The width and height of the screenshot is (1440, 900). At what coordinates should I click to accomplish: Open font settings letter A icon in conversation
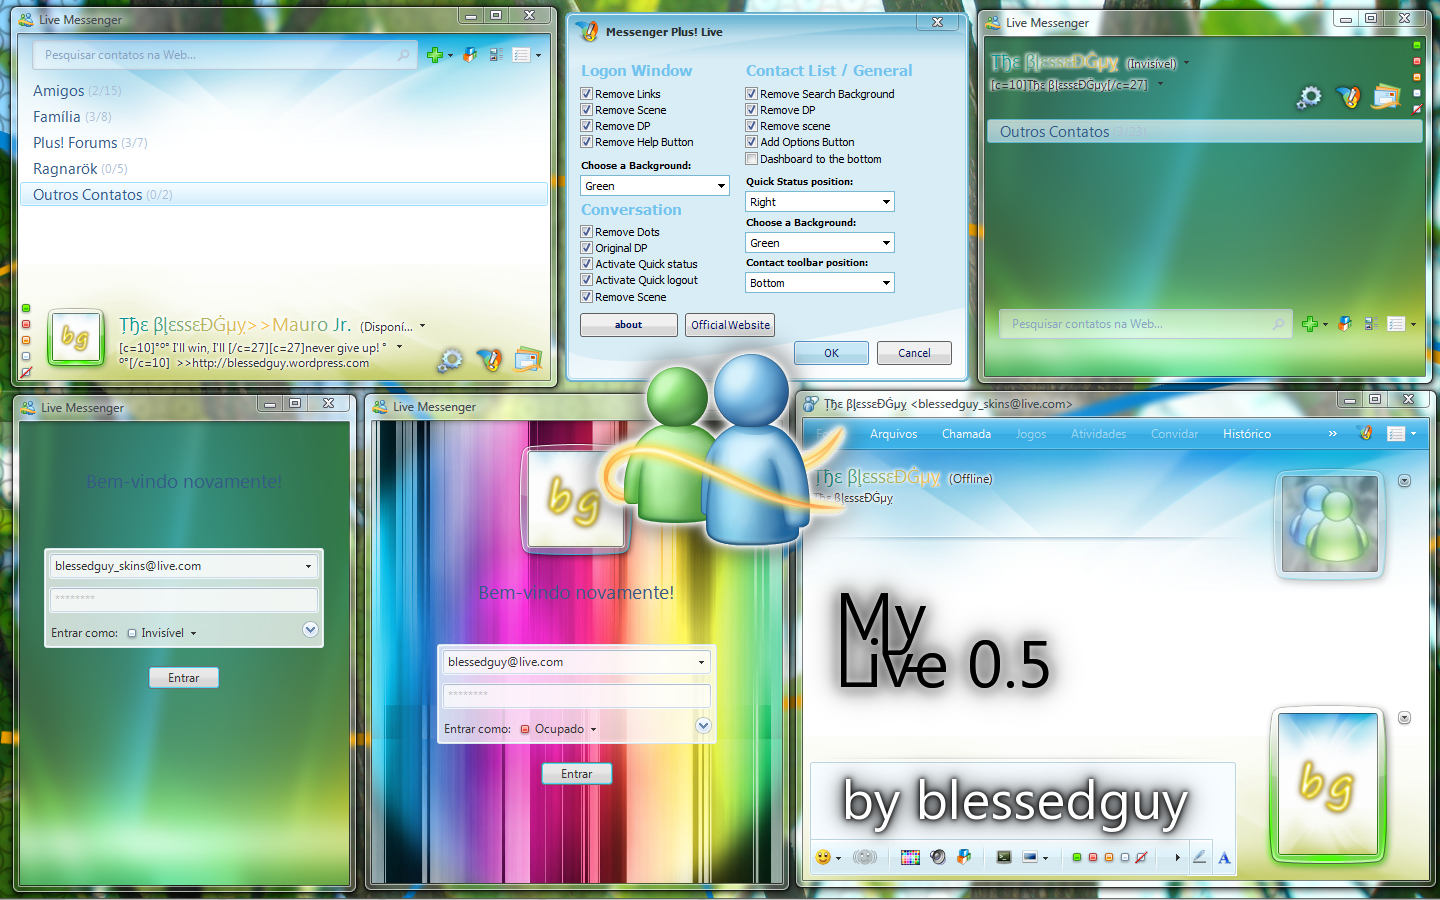(1224, 857)
